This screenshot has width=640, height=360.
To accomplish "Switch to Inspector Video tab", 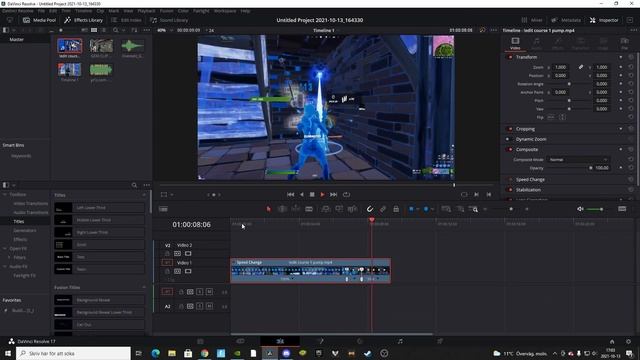I will [515, 43].
